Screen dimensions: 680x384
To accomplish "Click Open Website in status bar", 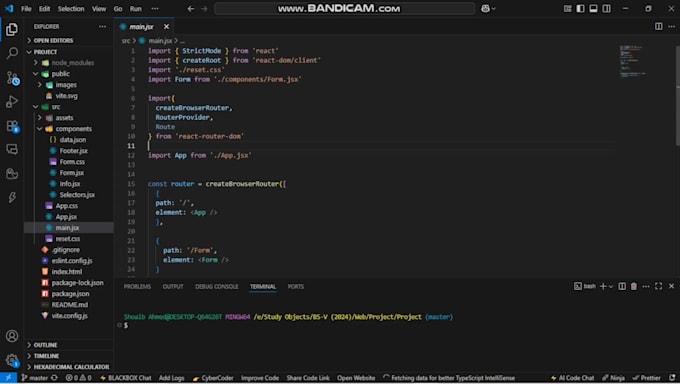I will click(356, 378).
